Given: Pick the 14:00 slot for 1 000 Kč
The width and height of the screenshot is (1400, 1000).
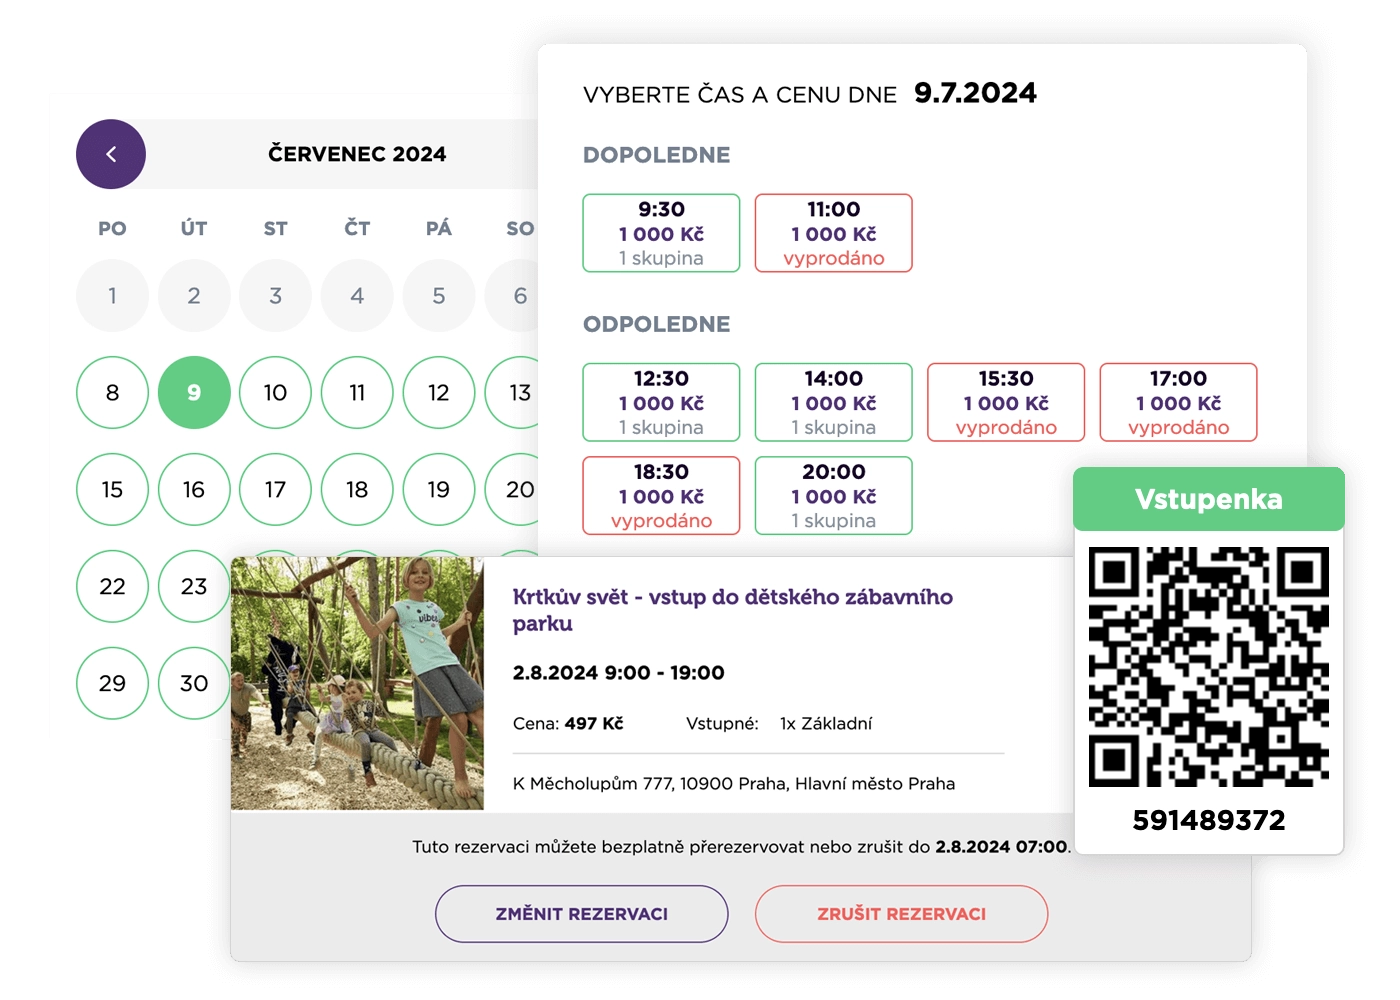Looking at the screenshot, I should pyautogui.click(x=833, y=402).
